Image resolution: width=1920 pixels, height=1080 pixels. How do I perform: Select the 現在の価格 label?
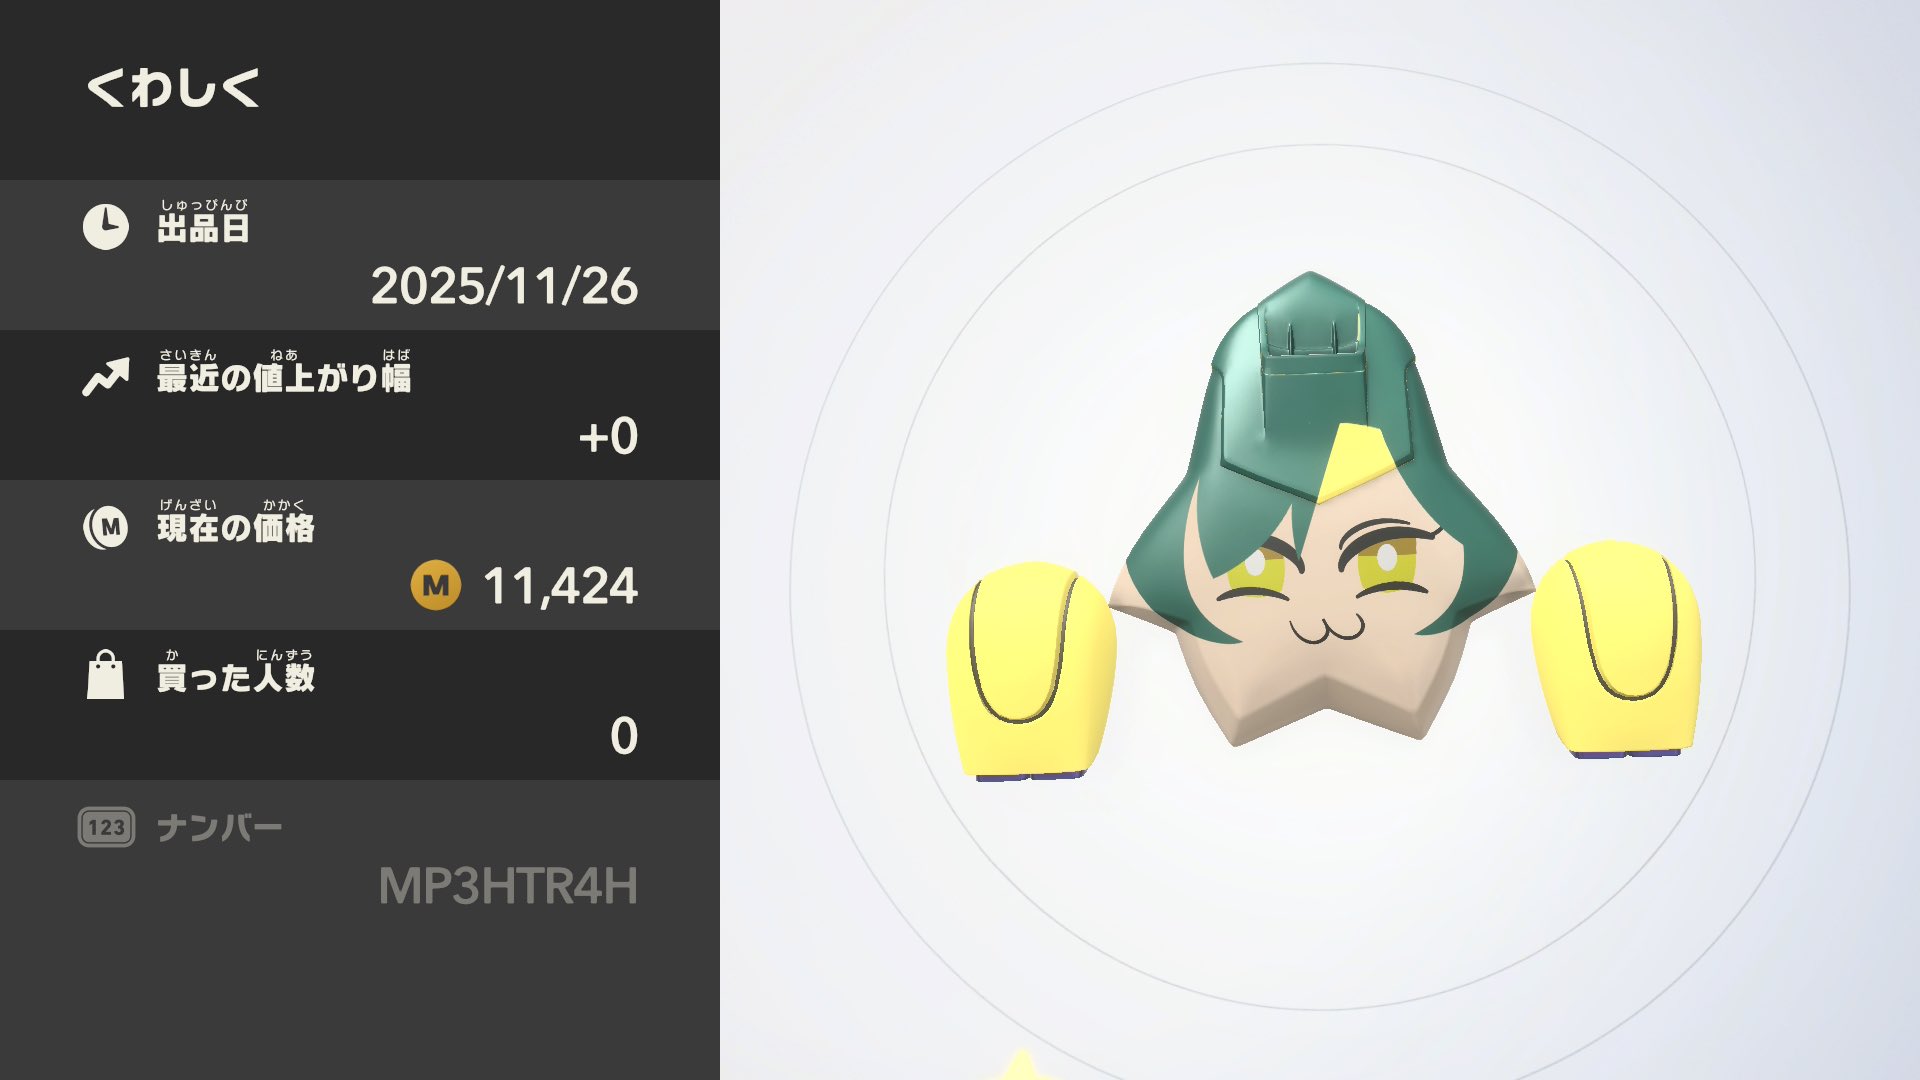pos(236,528)
